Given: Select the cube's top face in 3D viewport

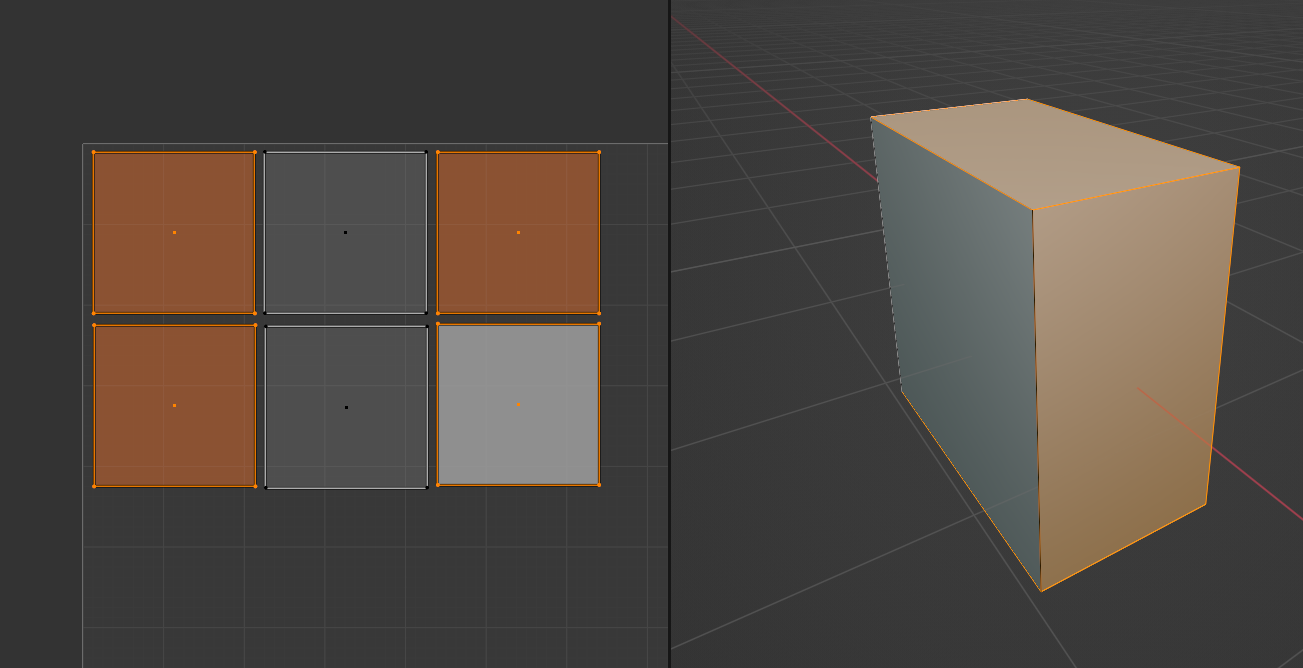Looking at the screenshot, I should coord(1050,153).
